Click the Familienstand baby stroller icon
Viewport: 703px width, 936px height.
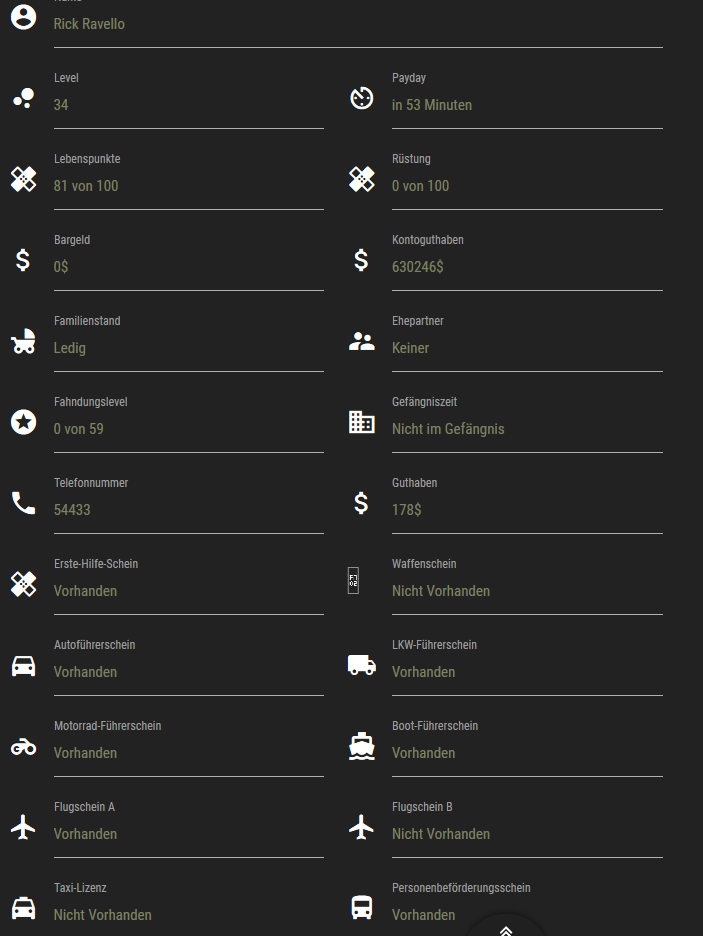(23, 341)
